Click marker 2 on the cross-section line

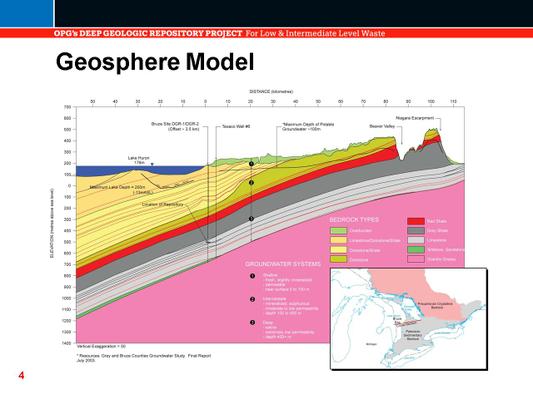(251, 183)
